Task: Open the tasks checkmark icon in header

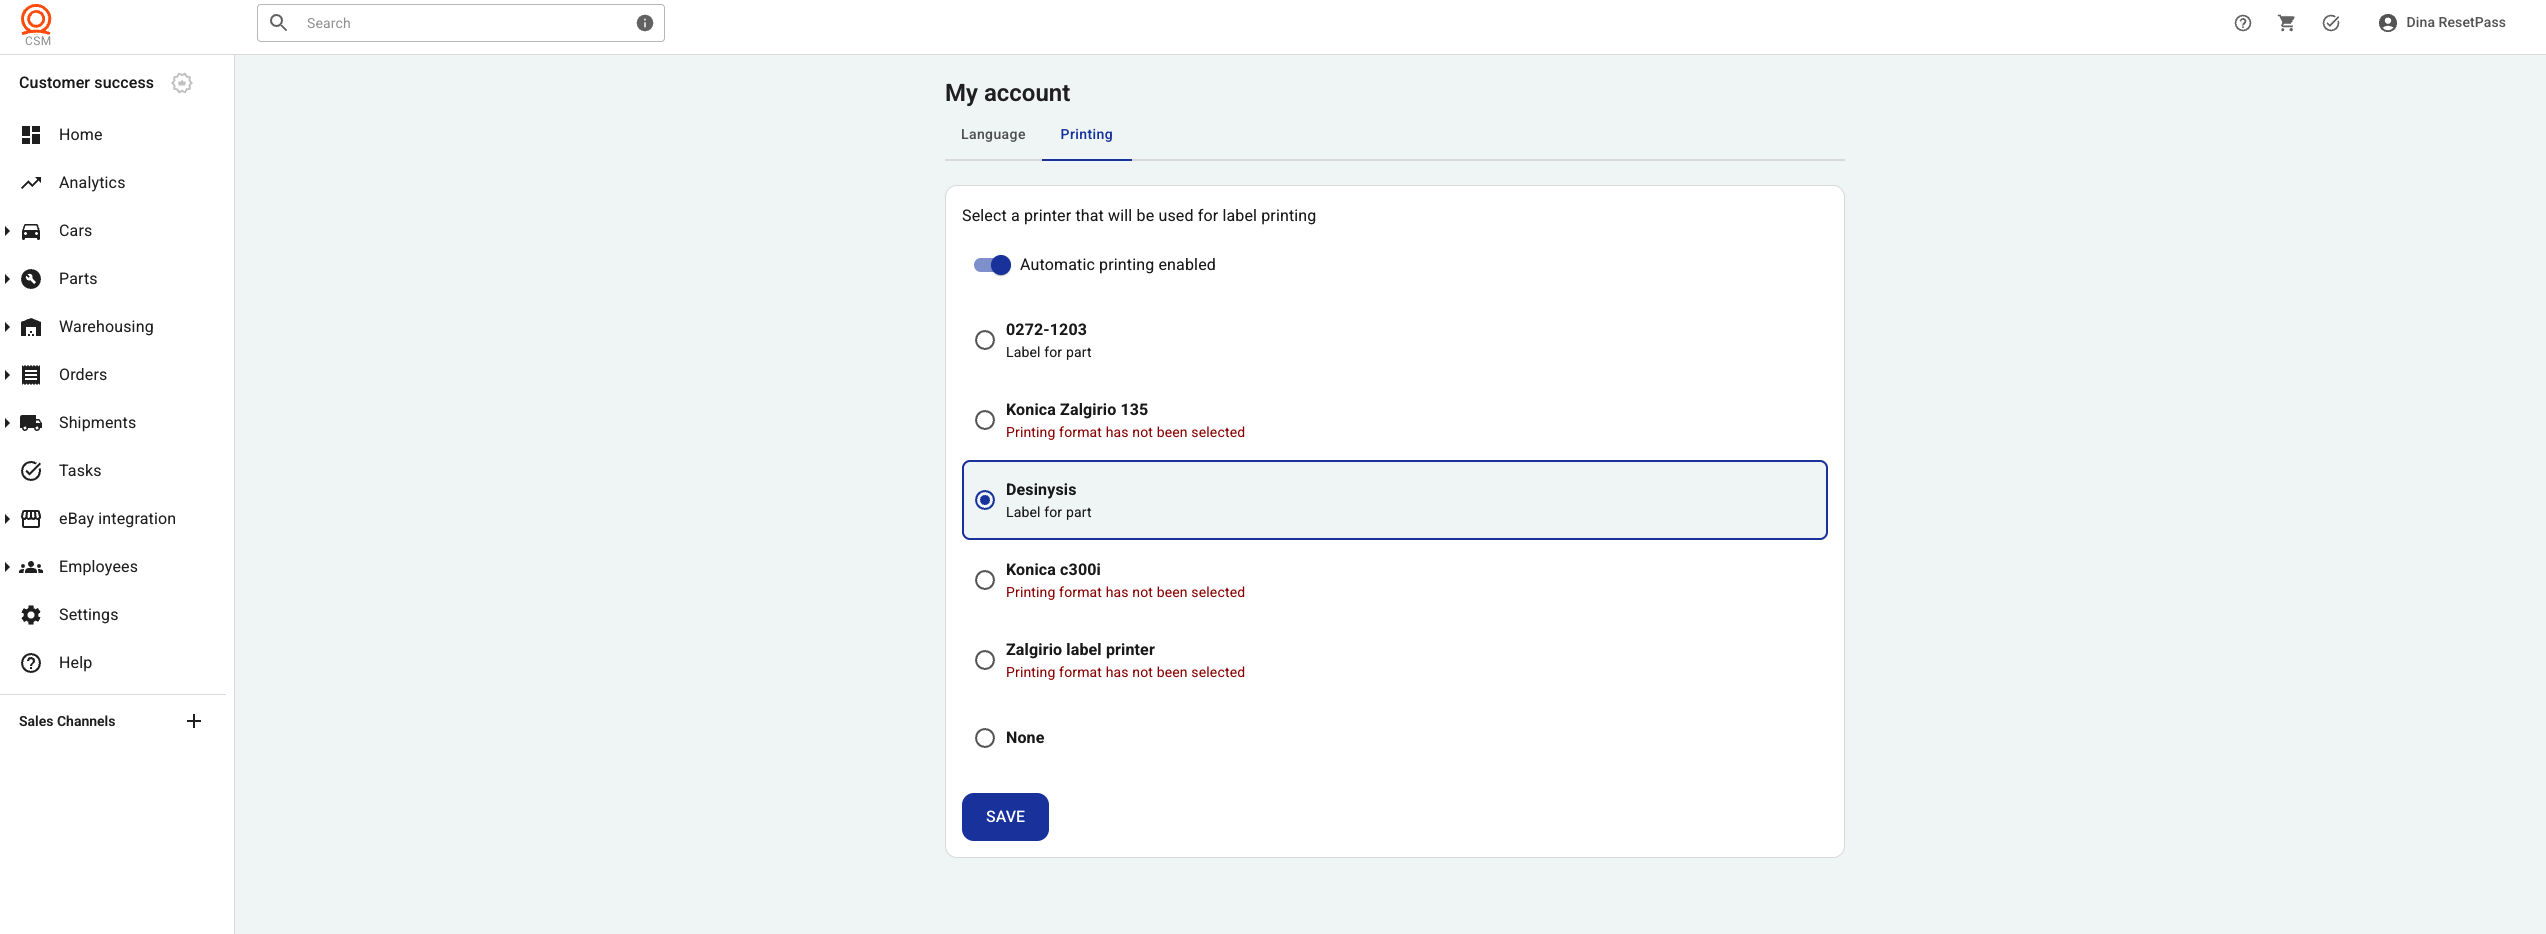Action: (x=2330, y=23)
